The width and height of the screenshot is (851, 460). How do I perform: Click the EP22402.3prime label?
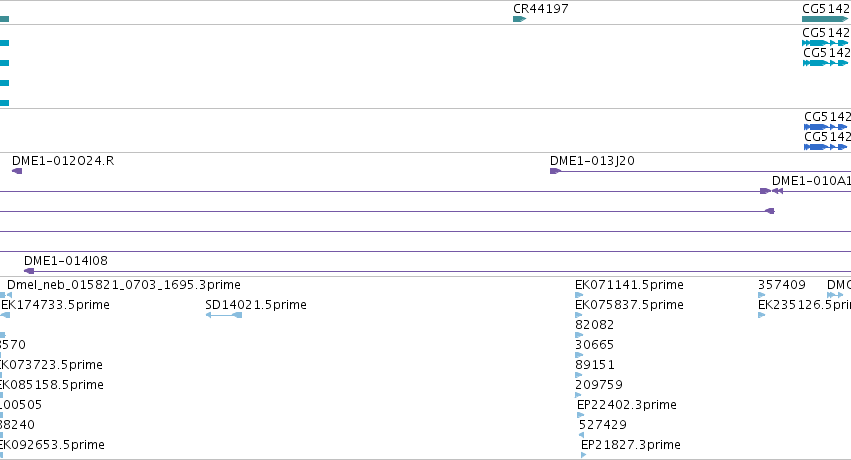[x=627, y=405]
